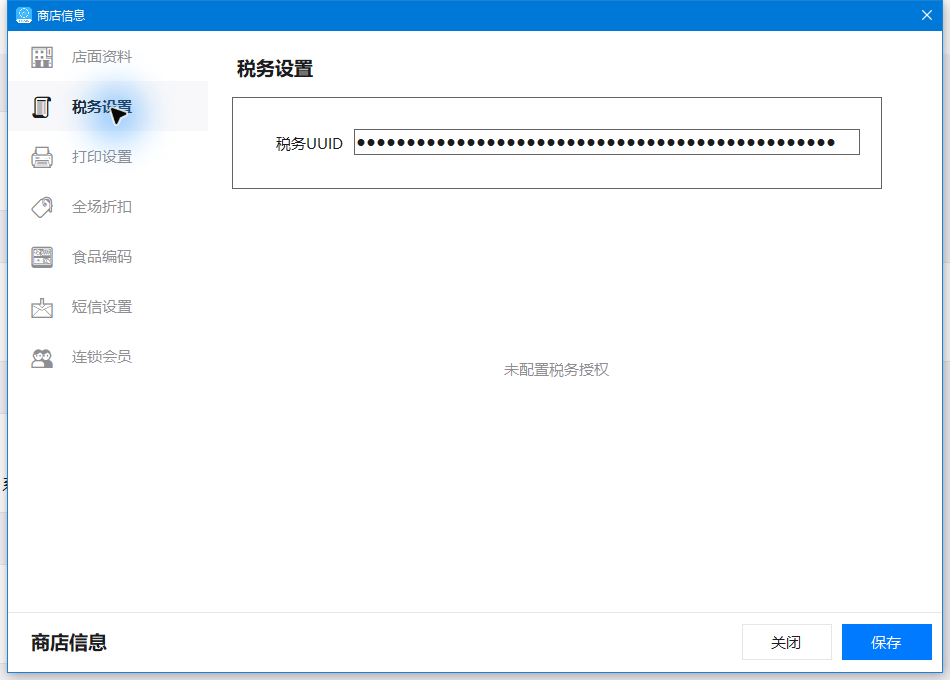Click the 食品编码 barcode icon

(x=42, y=257)
